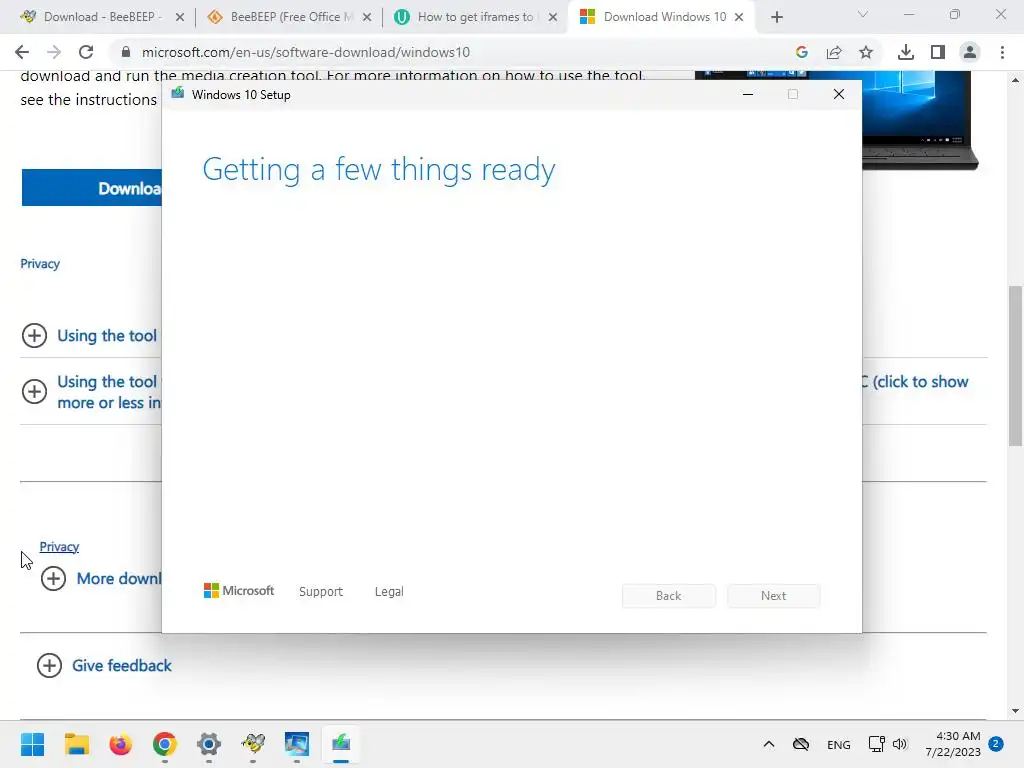Open Chrome downloads icon
The height and width of the screenshot is (768, 1024).
click(906, 52)
